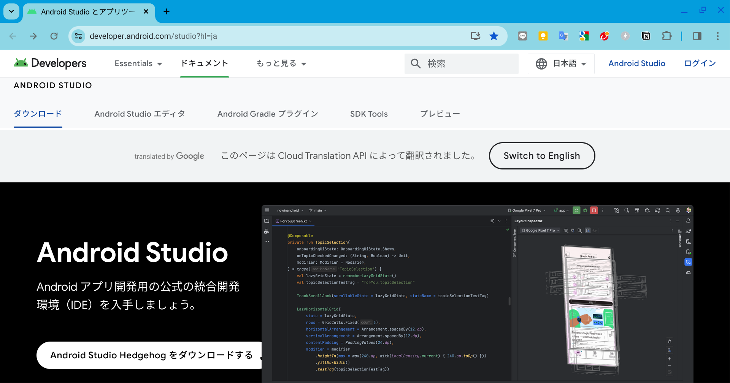
Task: Reload the current page
Action: [x=54, y=36]
